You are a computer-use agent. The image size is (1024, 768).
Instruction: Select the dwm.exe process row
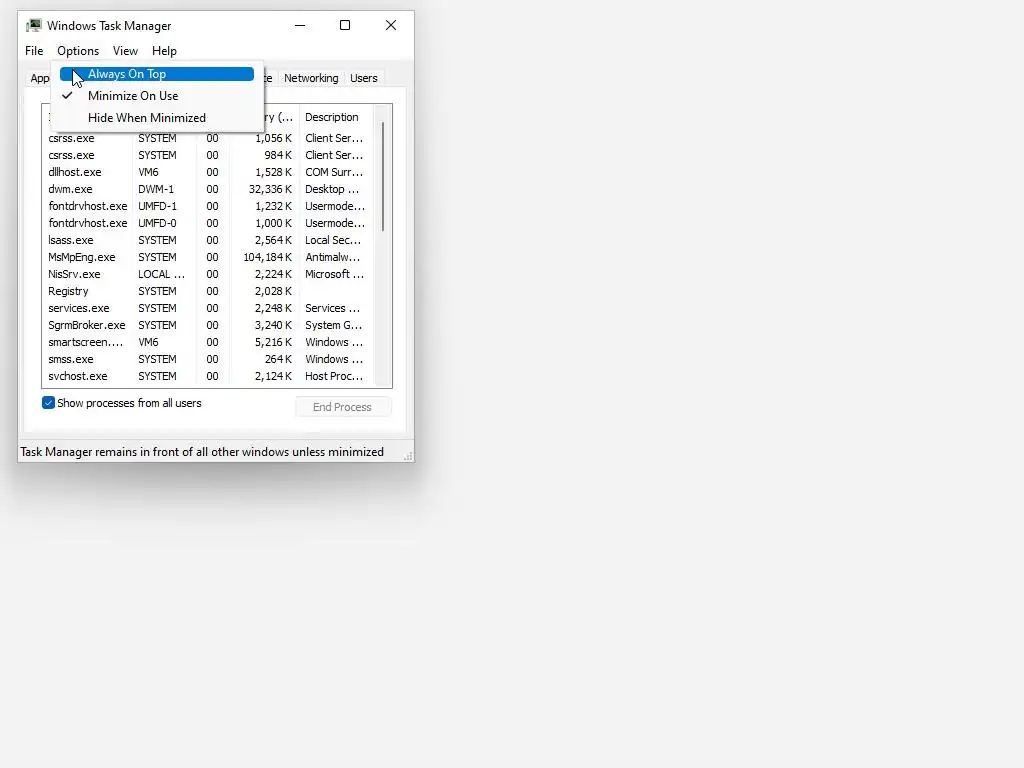pyautogui.click(x=209, y=189)
